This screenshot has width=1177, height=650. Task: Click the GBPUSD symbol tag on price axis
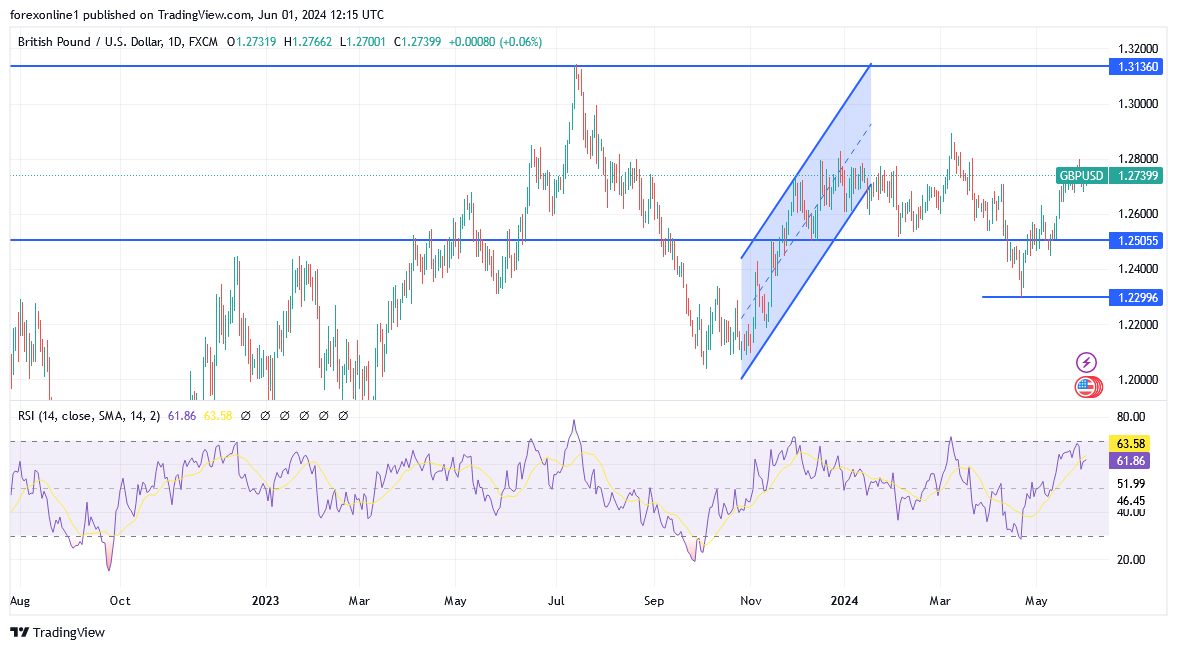tap(1081, 176)
